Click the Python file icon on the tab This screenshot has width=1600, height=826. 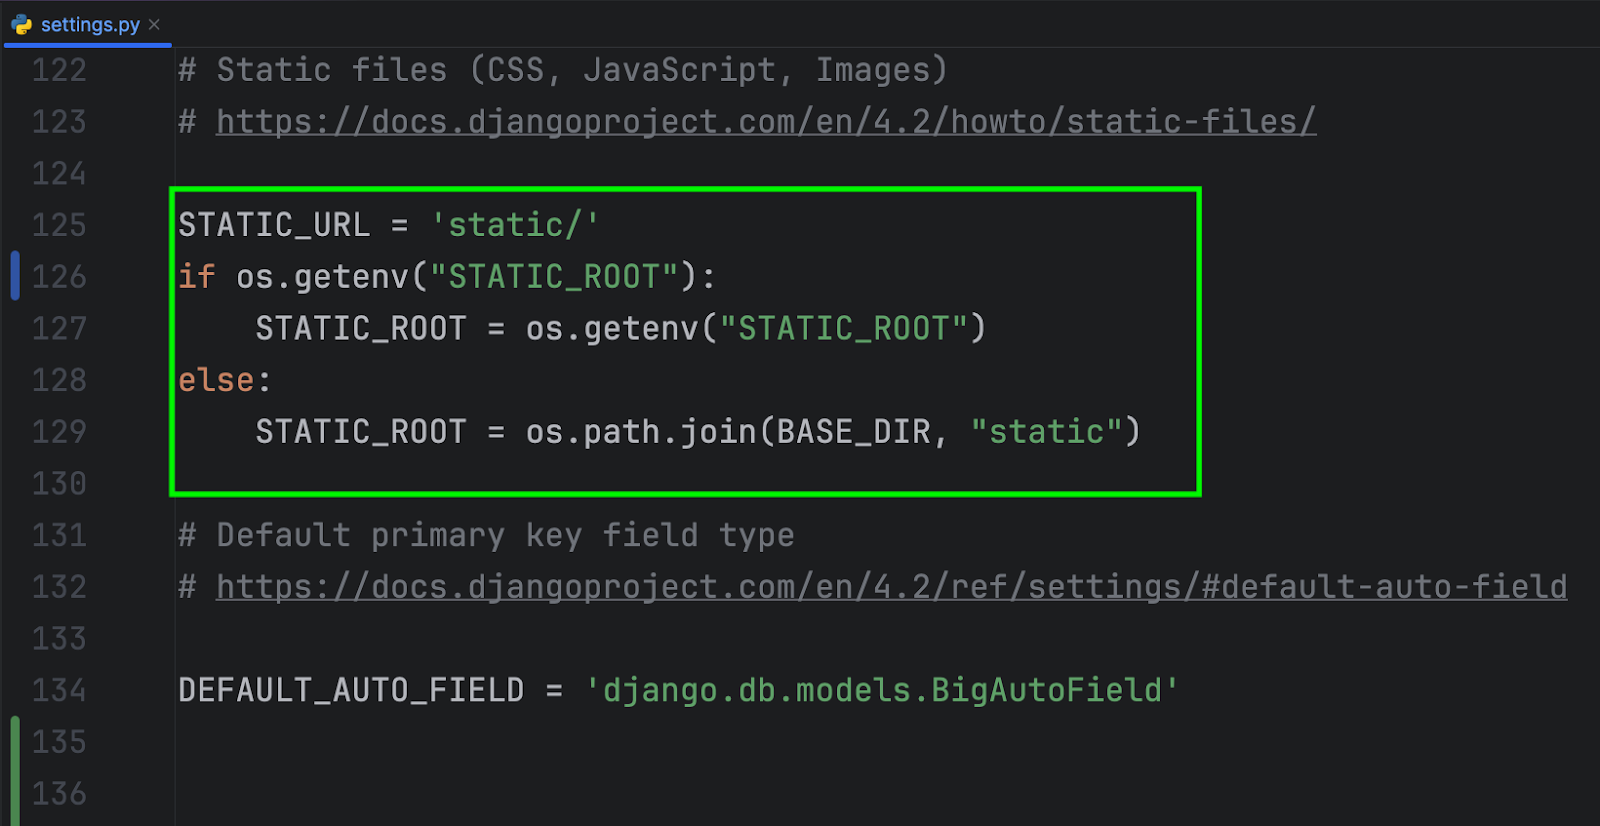click(22, 25)
